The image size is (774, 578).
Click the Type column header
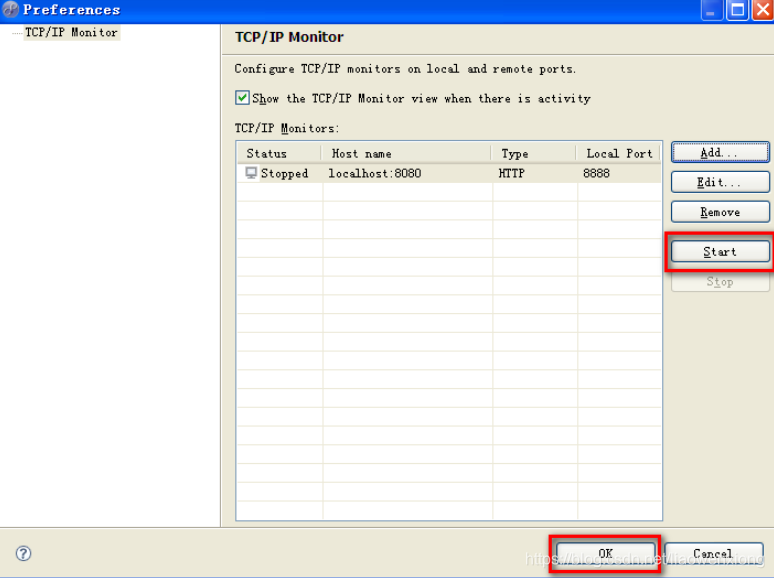click(534, 154)
